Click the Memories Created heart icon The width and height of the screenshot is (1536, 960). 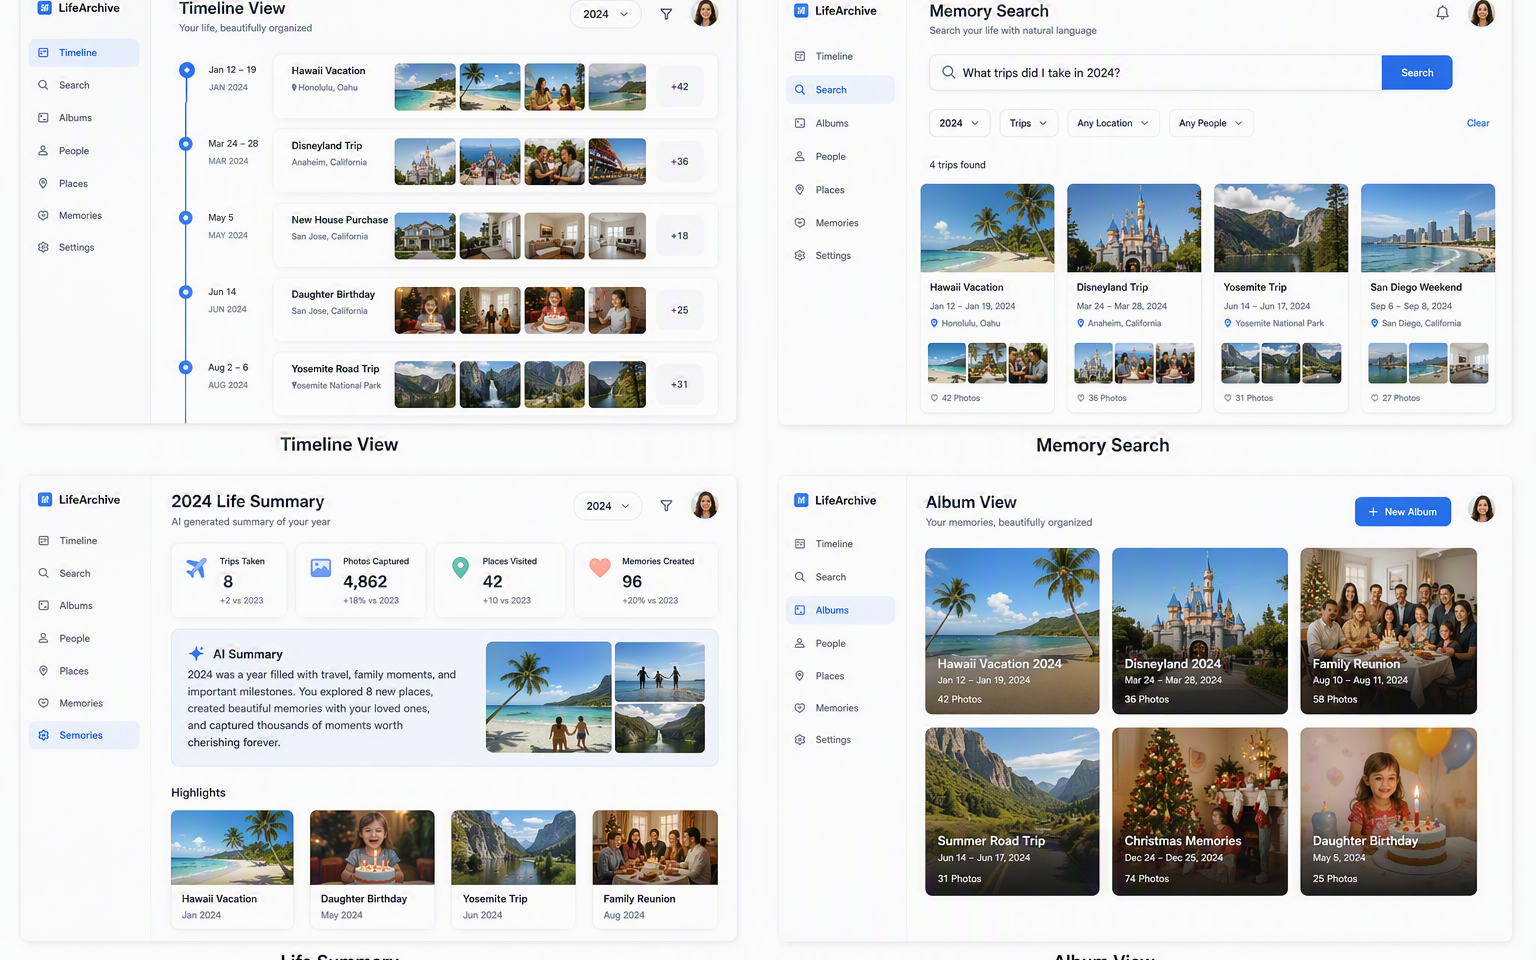click(x=600, y=568)
